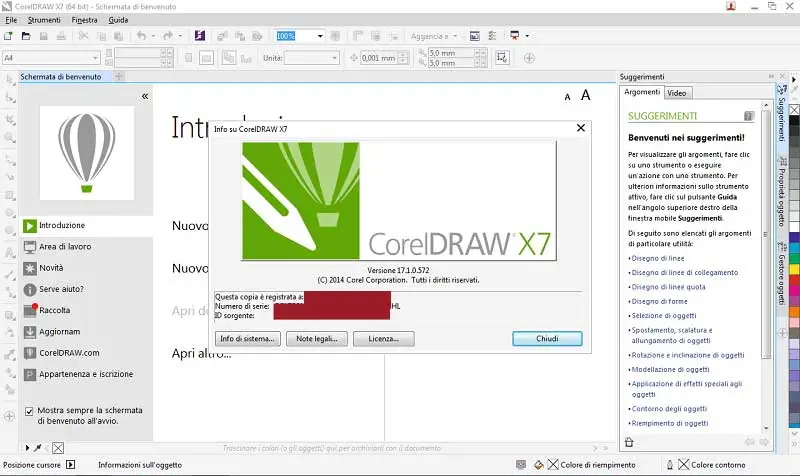This screenshot has width=800, height=476.
Task: Click the nudge distance field 0,001 mm
Action: pos(379,58)
